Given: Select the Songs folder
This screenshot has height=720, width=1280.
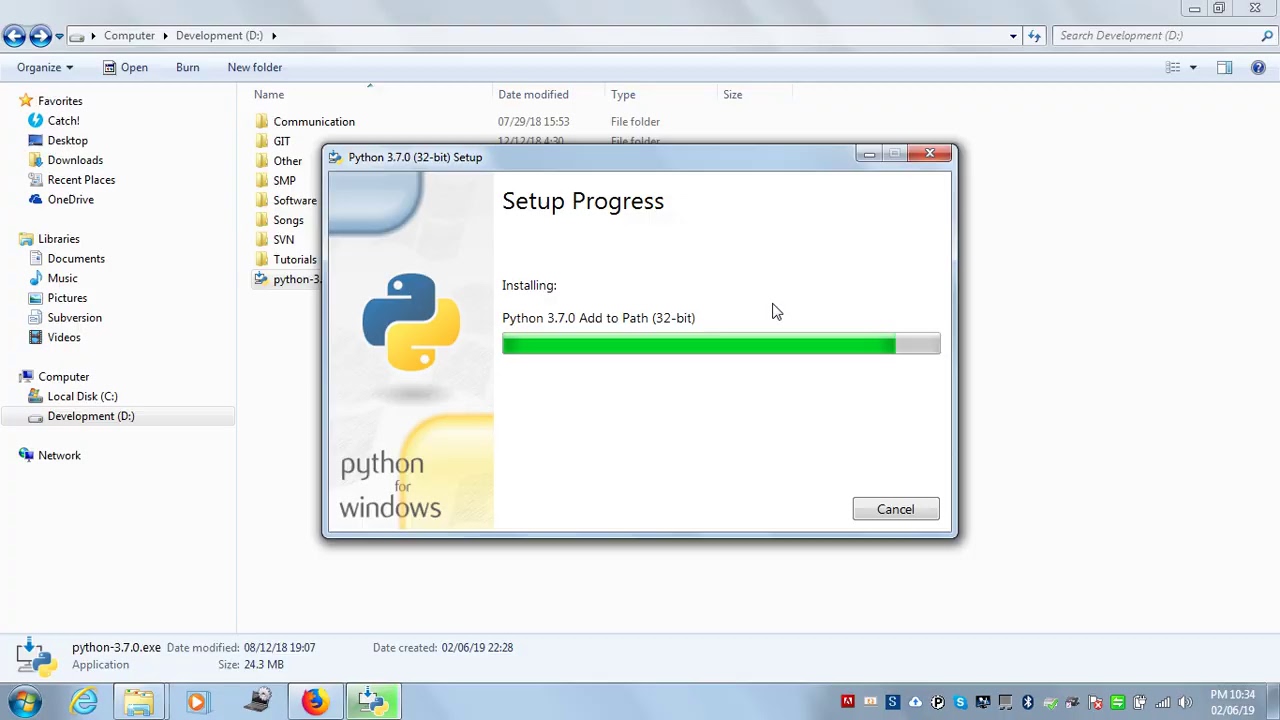Looking at the screenshot, I should 288,220.
